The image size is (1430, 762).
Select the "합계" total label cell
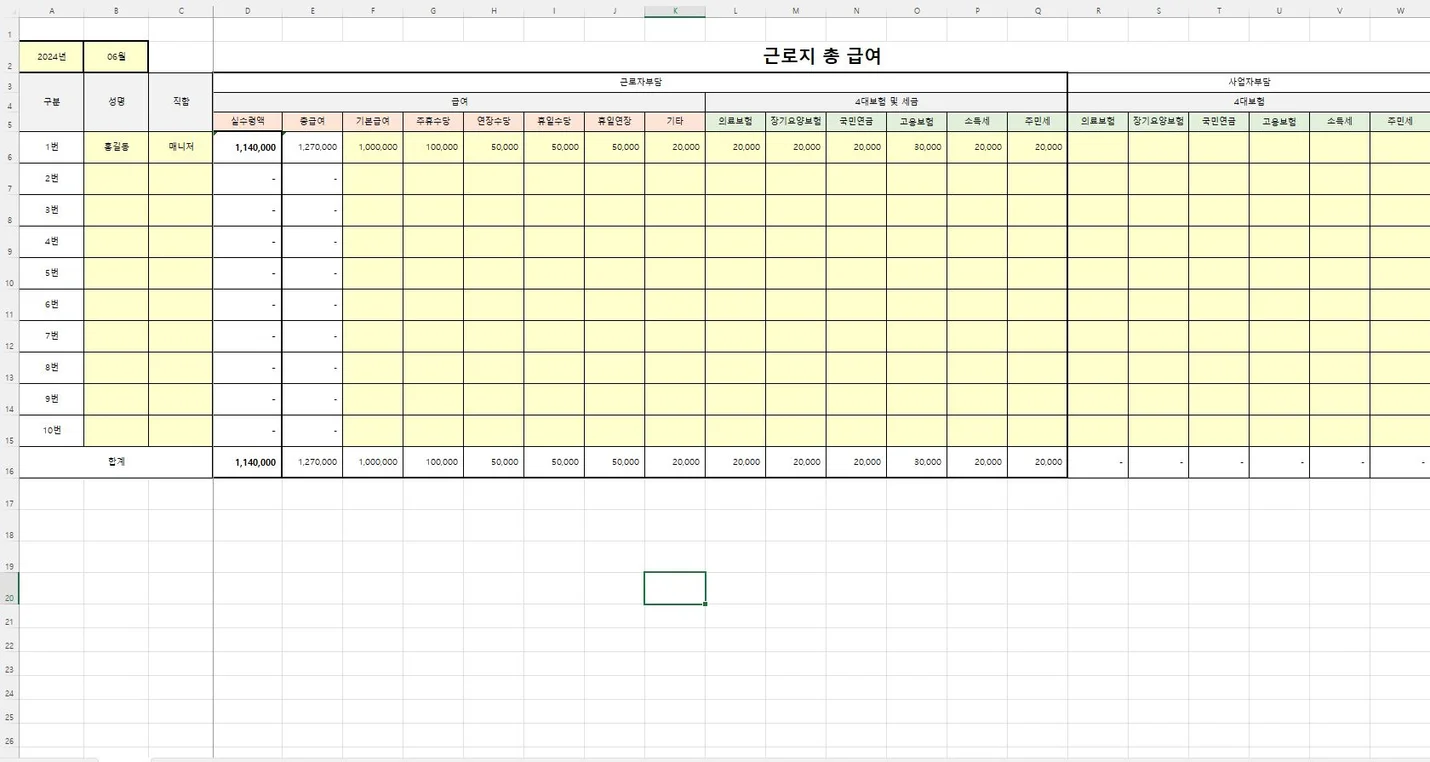(116, 462)
